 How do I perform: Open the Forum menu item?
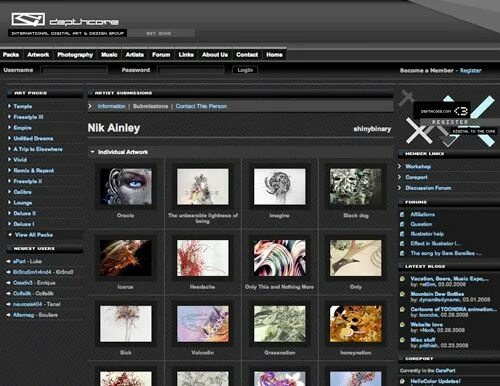tap(161, 55)
